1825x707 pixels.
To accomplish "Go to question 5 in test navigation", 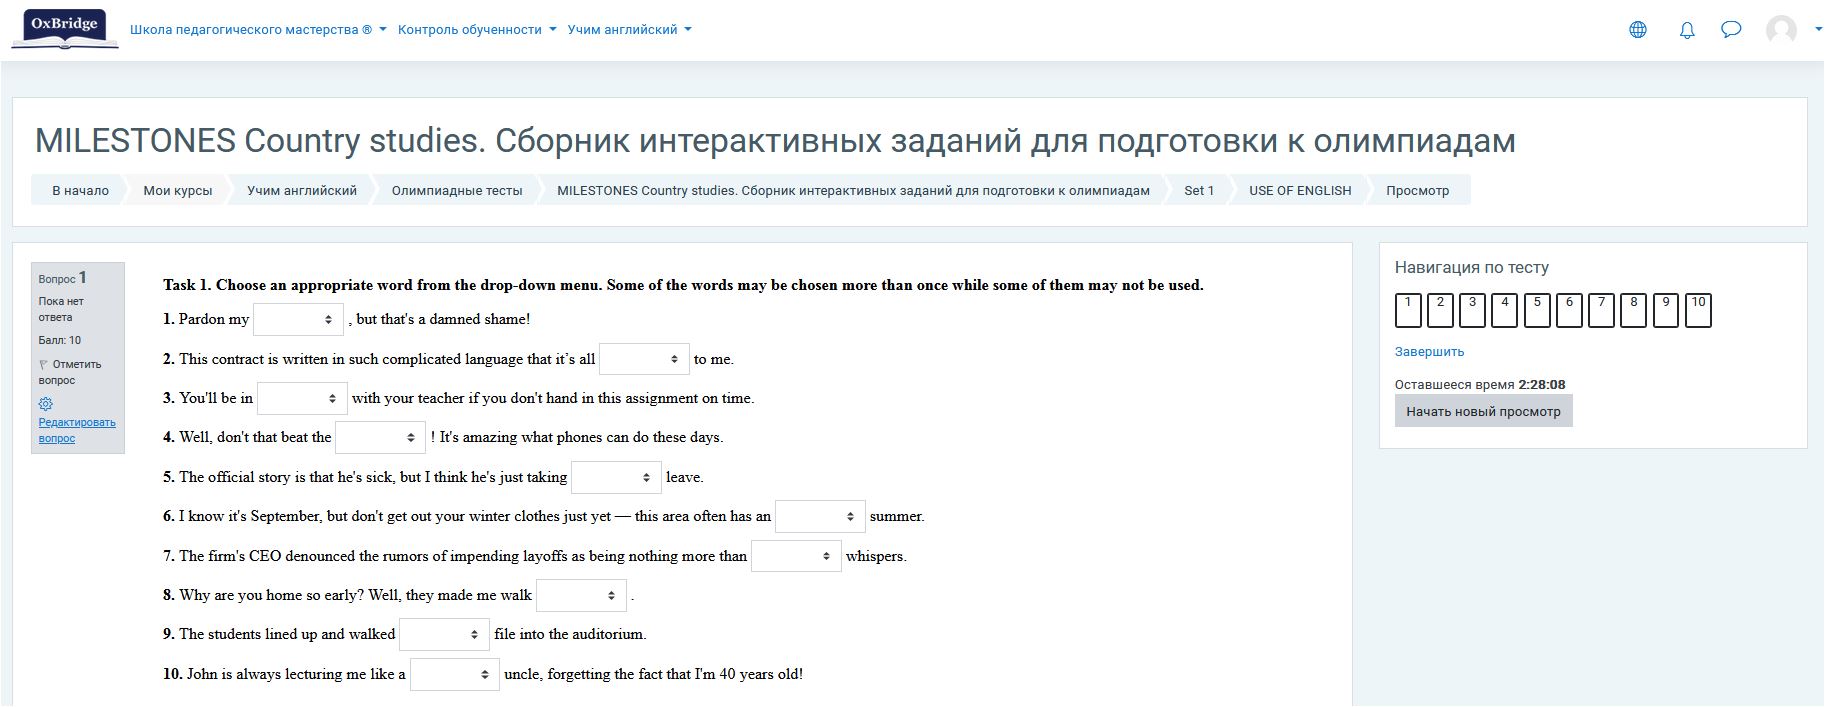I will tap(1537, 310).
